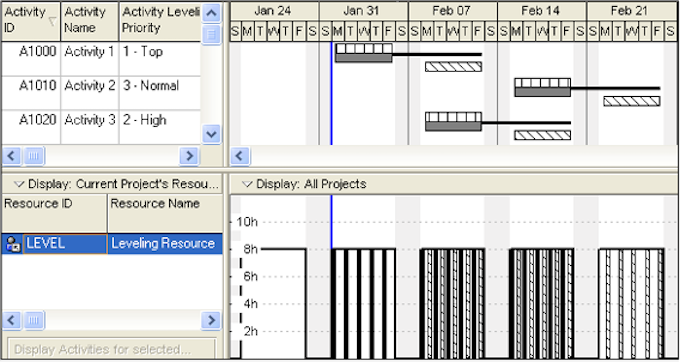
Task: Click the activity table's scroll left arrow
Action: (x=11, y=156)
